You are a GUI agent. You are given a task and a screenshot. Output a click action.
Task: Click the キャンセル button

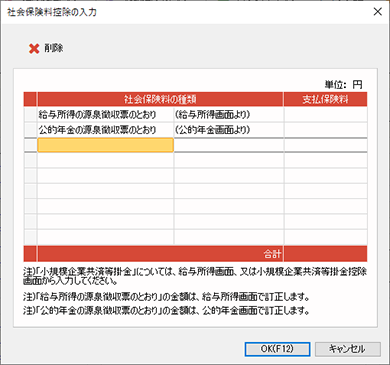pyautogui.click(x=348, y=349)
